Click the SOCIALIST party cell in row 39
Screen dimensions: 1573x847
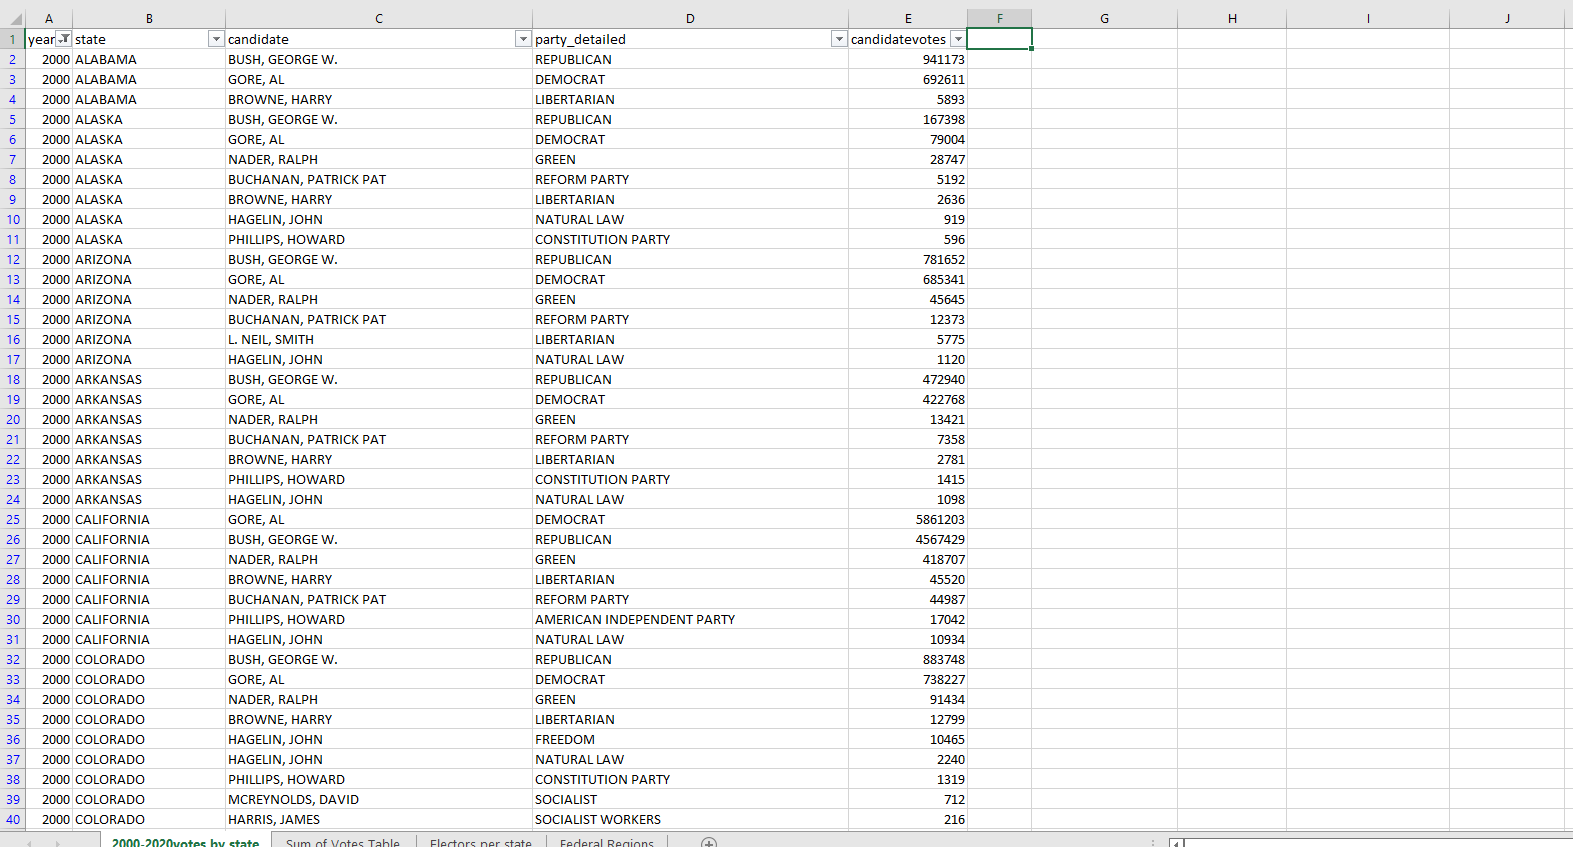pos(690,799)
